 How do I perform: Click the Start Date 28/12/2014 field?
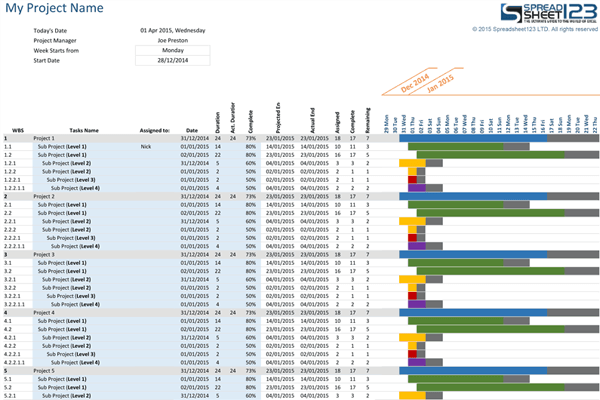coord(172,60)
